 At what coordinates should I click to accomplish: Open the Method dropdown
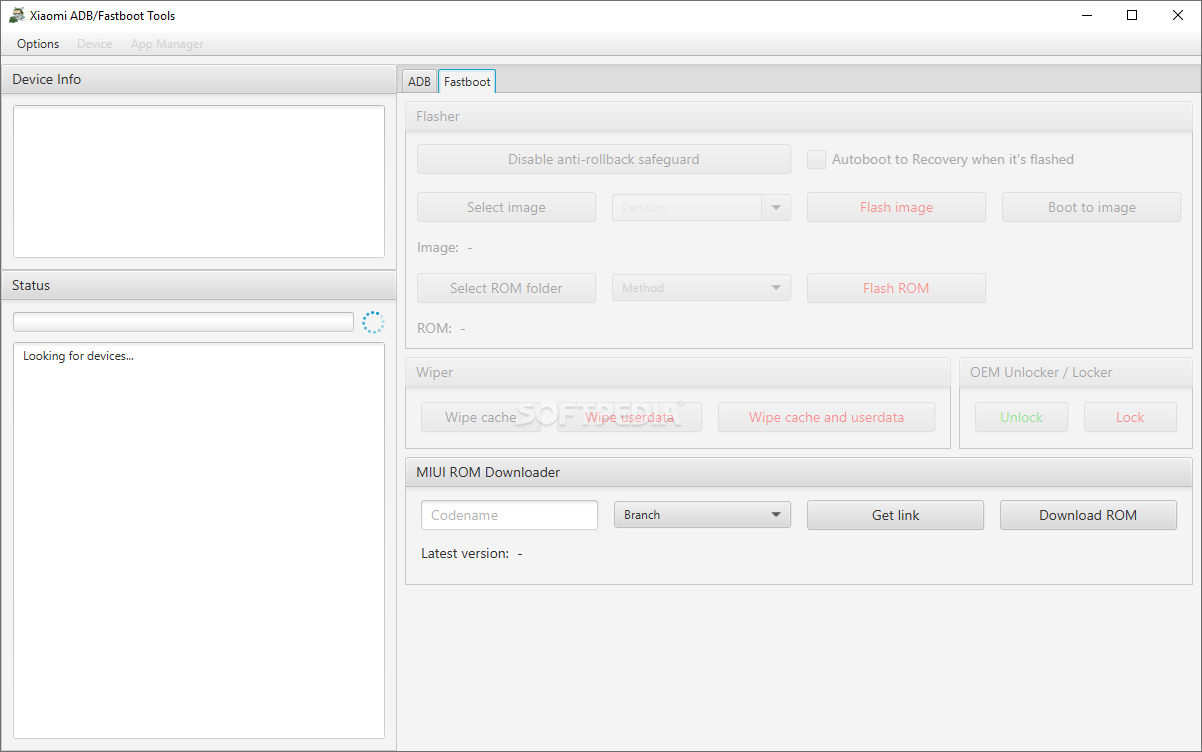pos(701,288)
